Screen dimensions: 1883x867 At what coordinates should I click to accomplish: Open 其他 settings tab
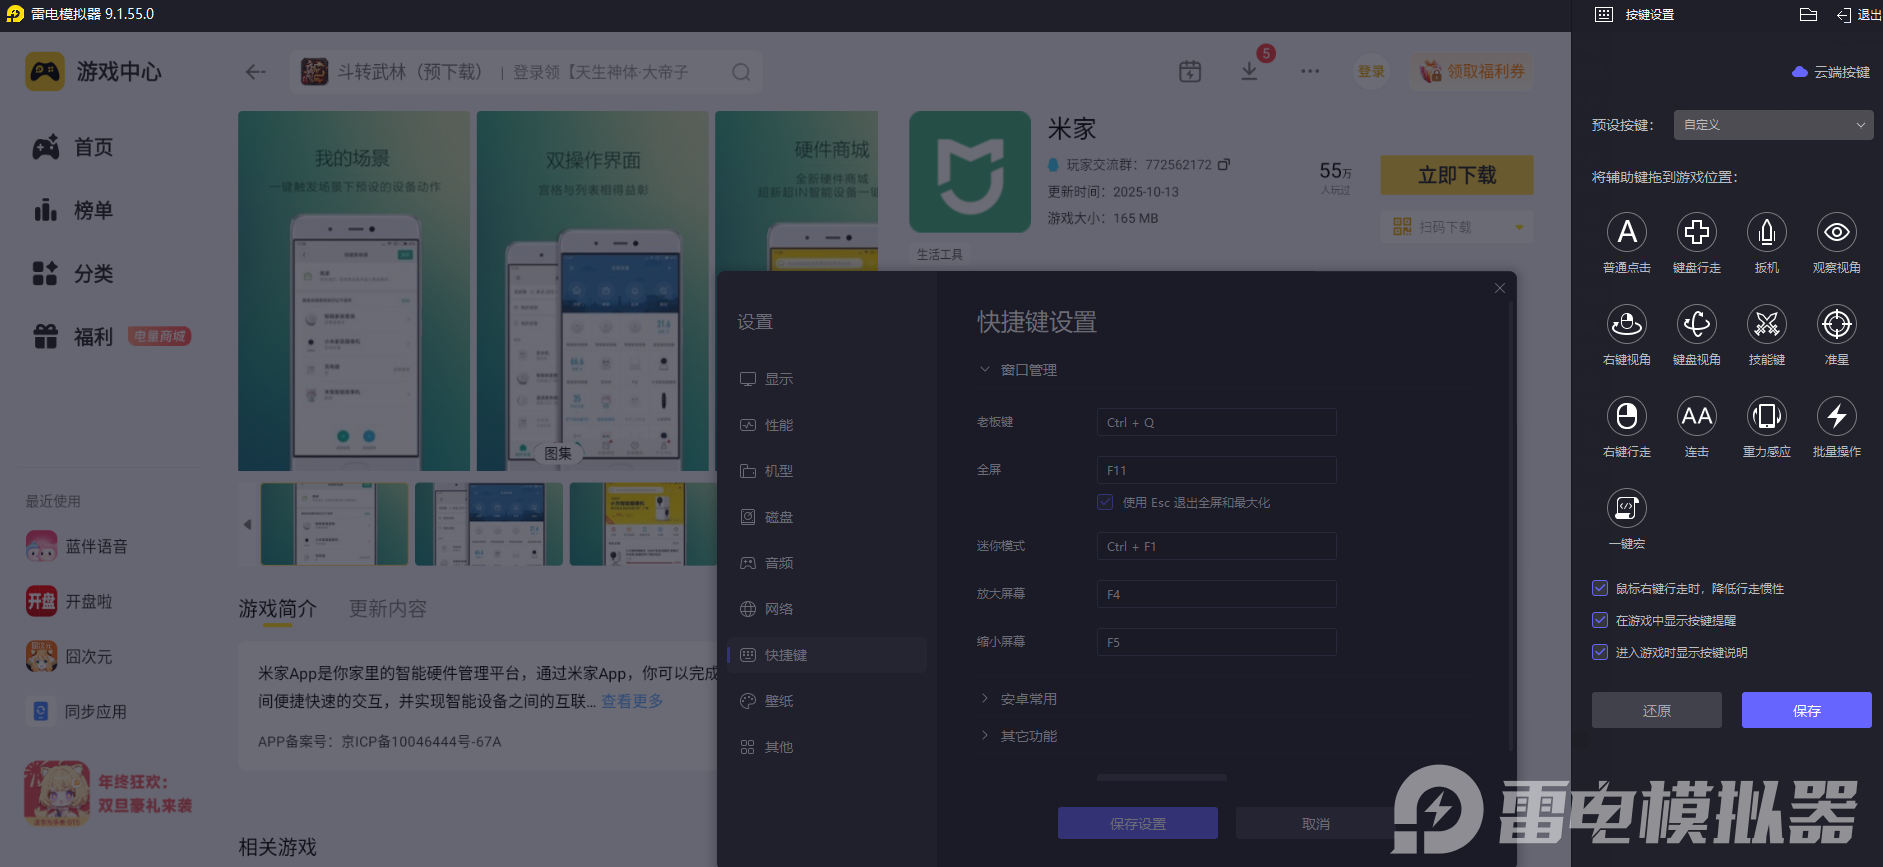coord(827,747)
